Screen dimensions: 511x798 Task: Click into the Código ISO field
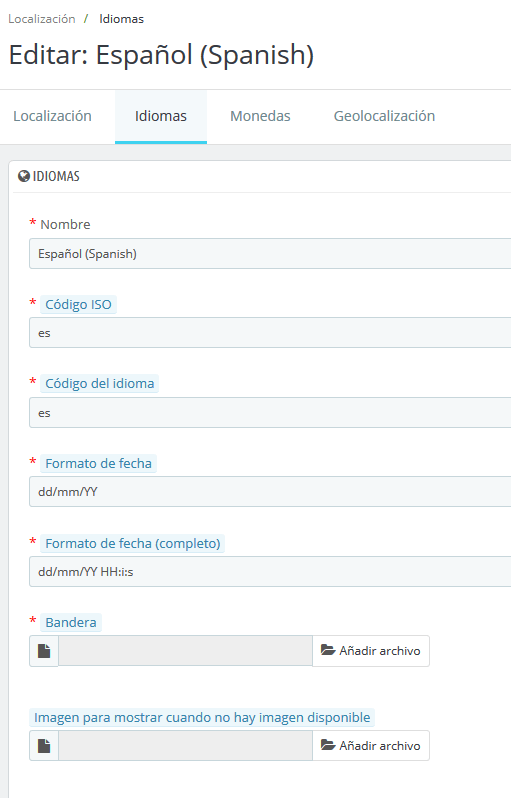[270, 333]
